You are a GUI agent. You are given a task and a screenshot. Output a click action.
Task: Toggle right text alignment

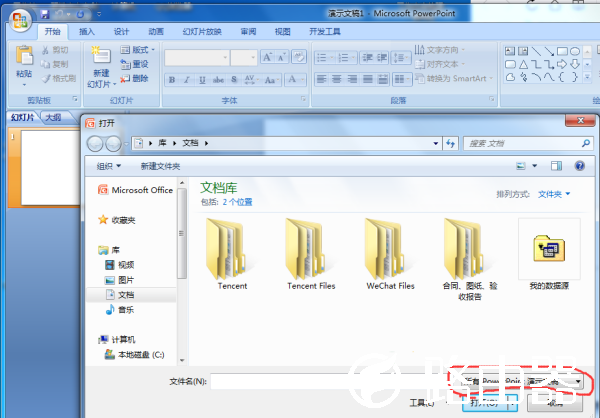click(x=352, y=79)
